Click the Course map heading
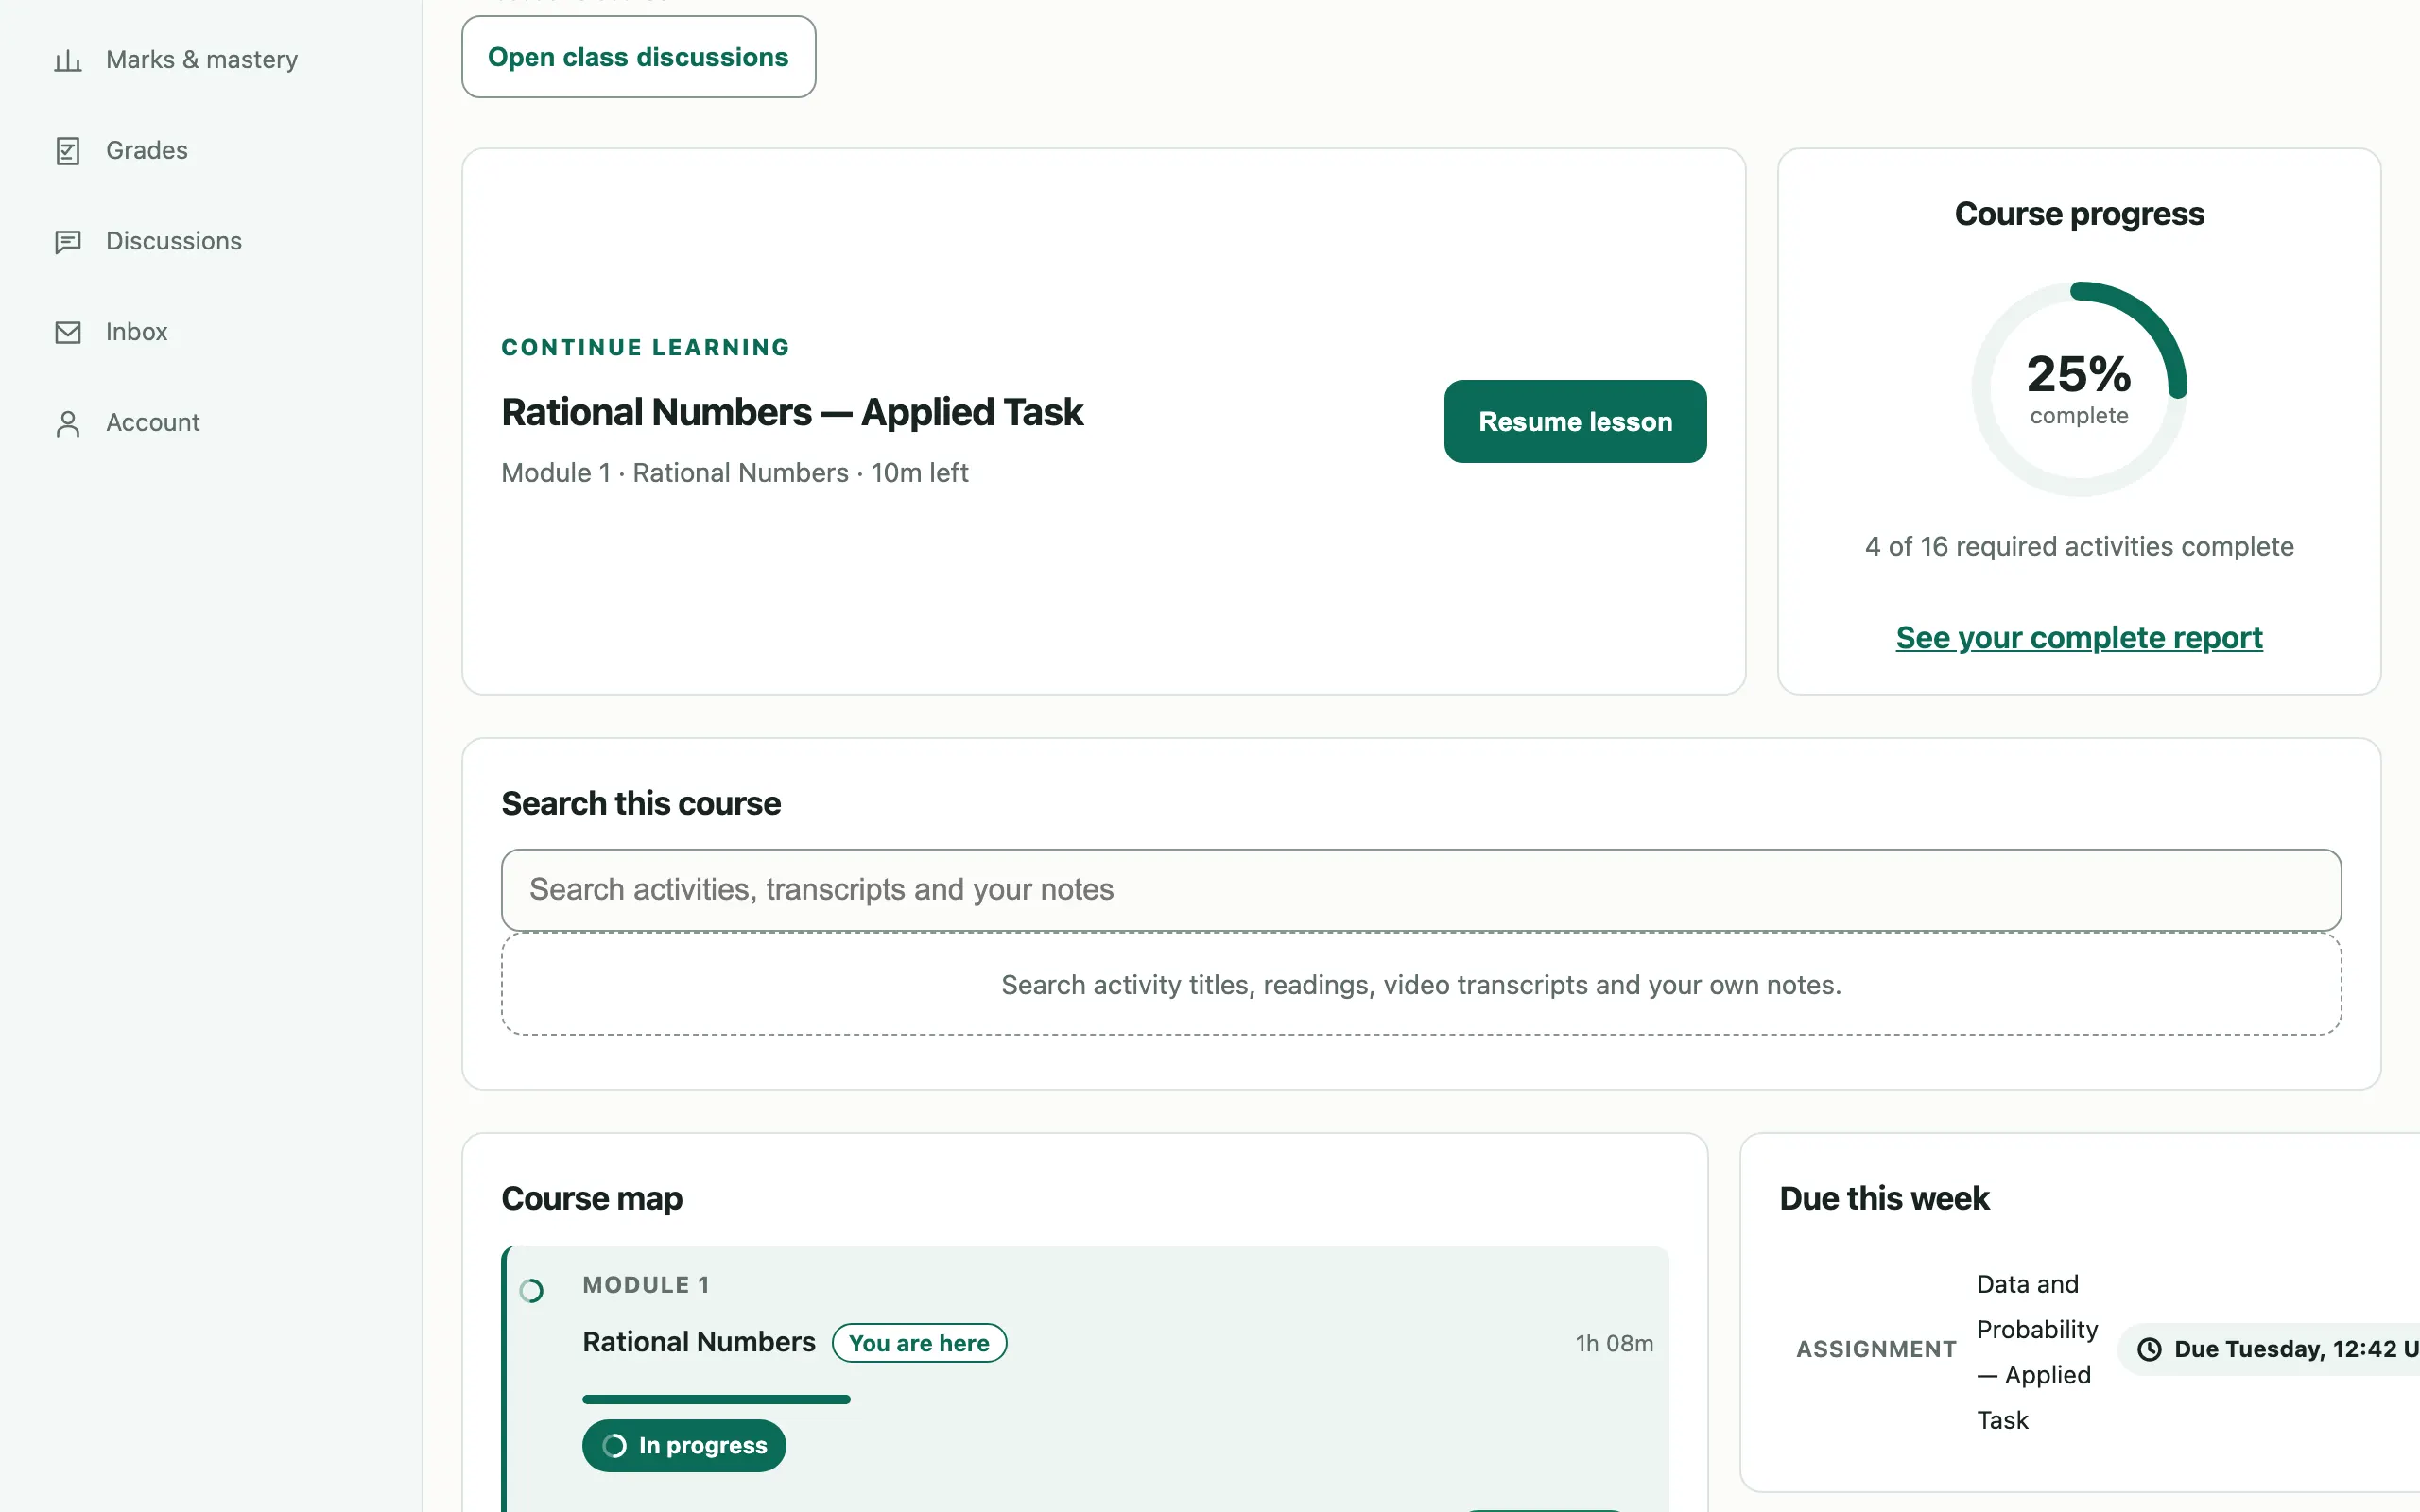Viewport: 2420px width, 1512px height. pyautogui.click(x=592, y=1198)
